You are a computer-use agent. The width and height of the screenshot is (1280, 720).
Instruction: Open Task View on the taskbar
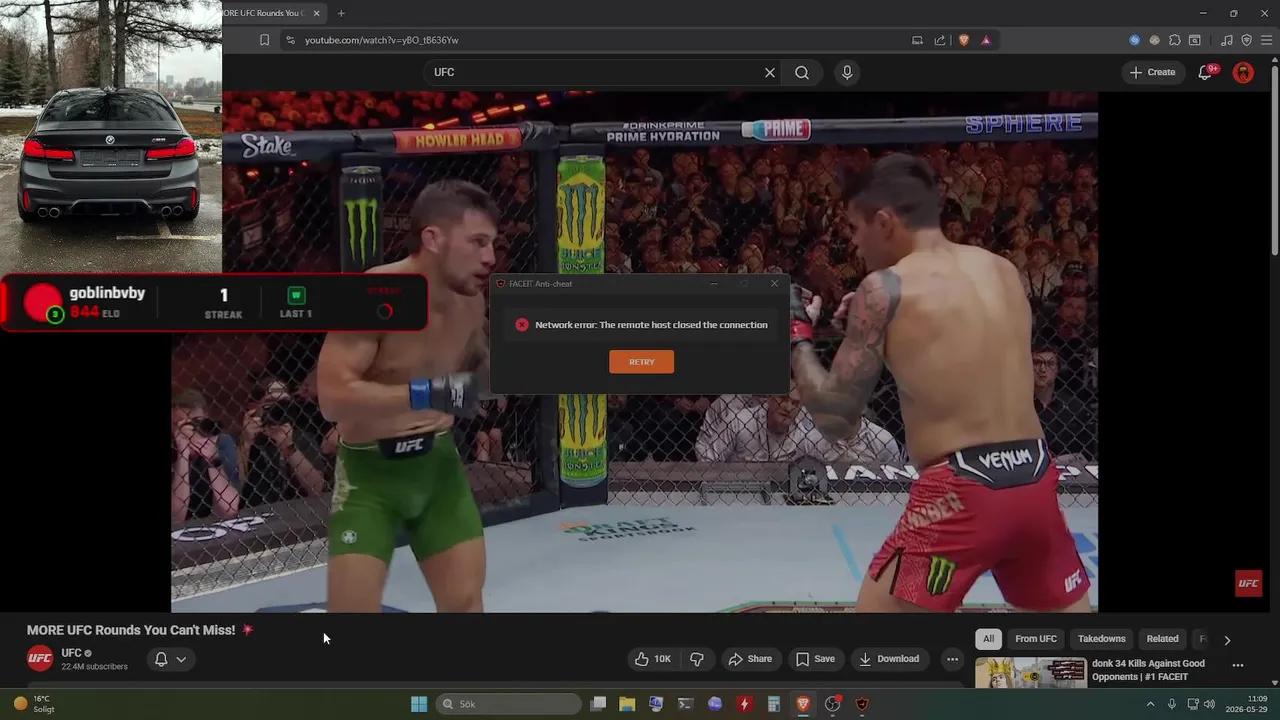pos(598,704)
